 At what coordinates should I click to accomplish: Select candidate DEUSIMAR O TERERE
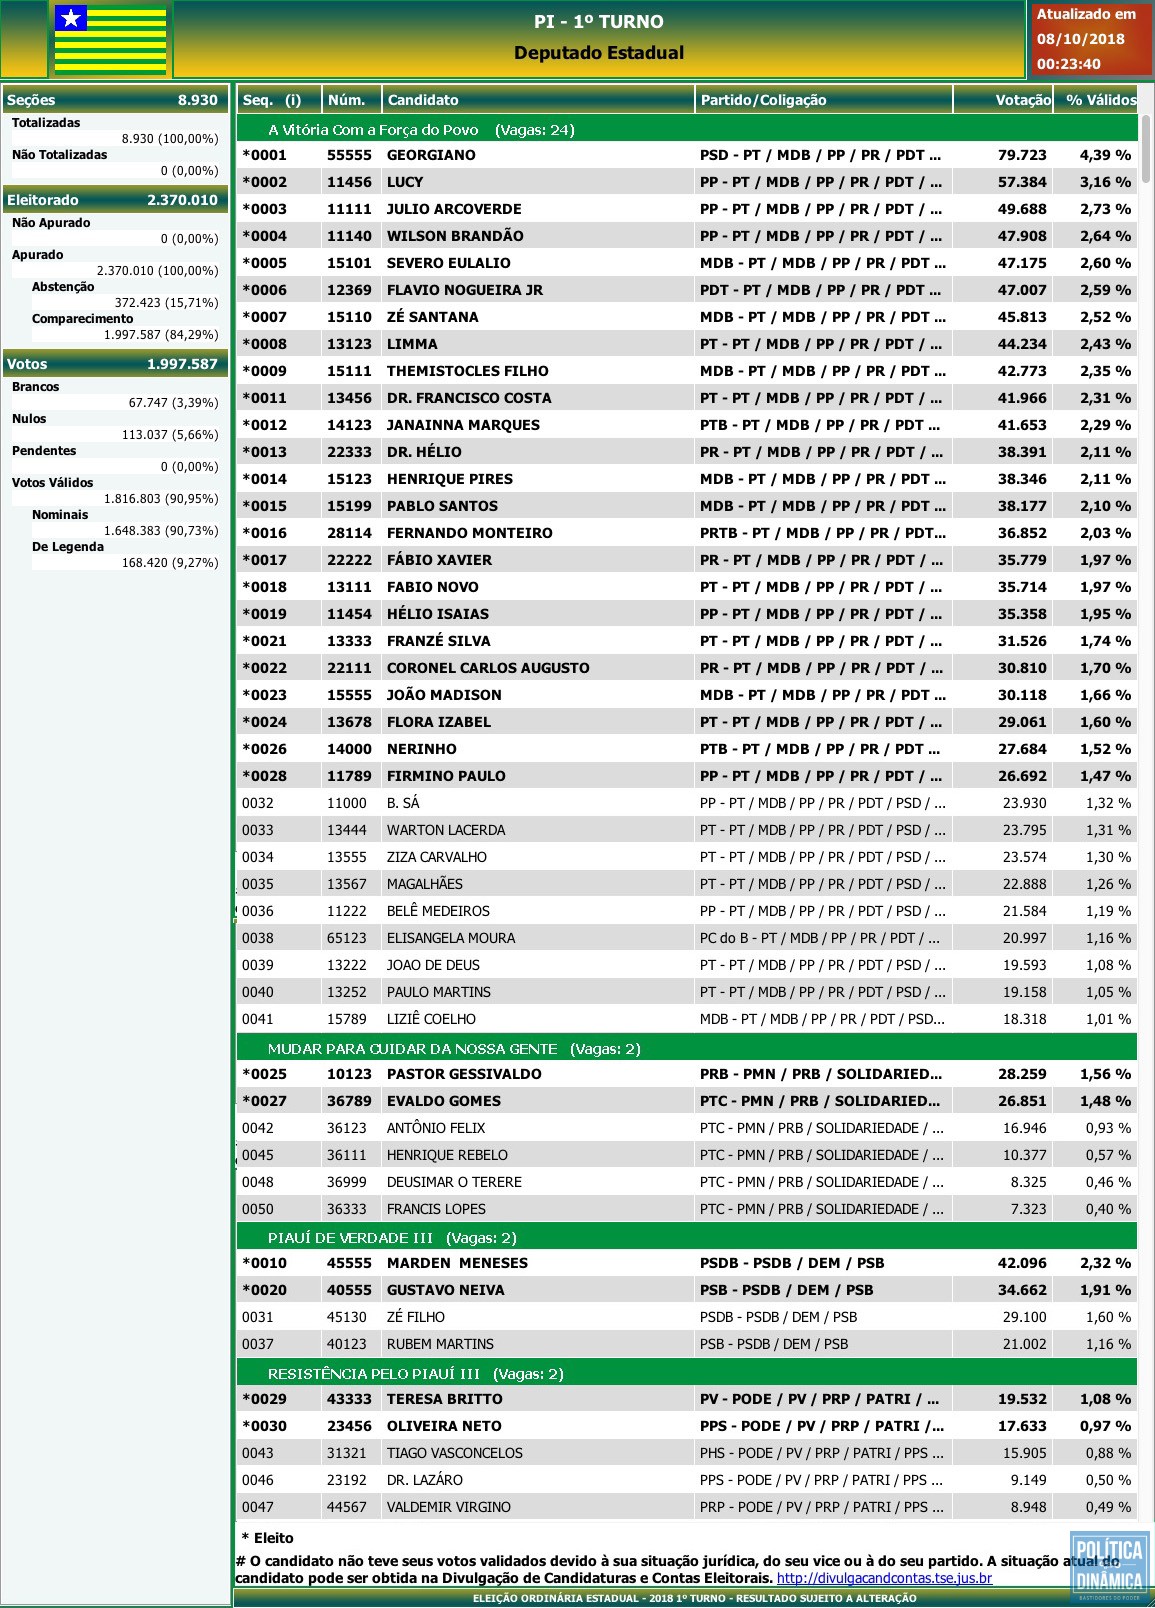coord(687,1182)
